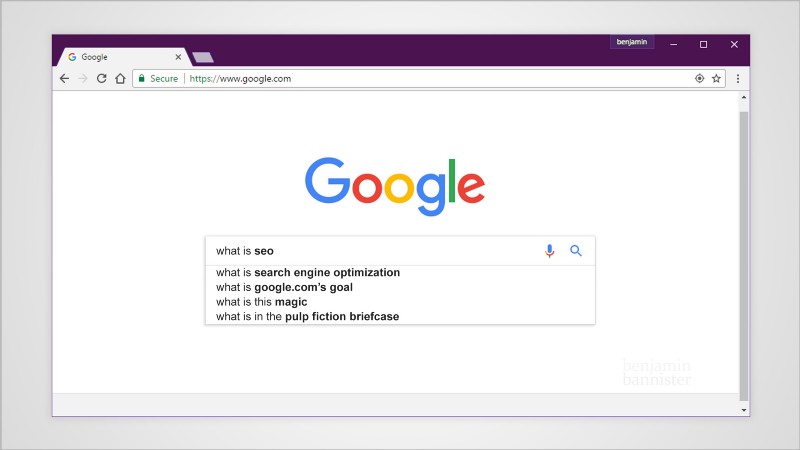Viewport: 800px width, 450px height.
Task: Click the search box containing 'what is seo'
Action: coord(370,251)
